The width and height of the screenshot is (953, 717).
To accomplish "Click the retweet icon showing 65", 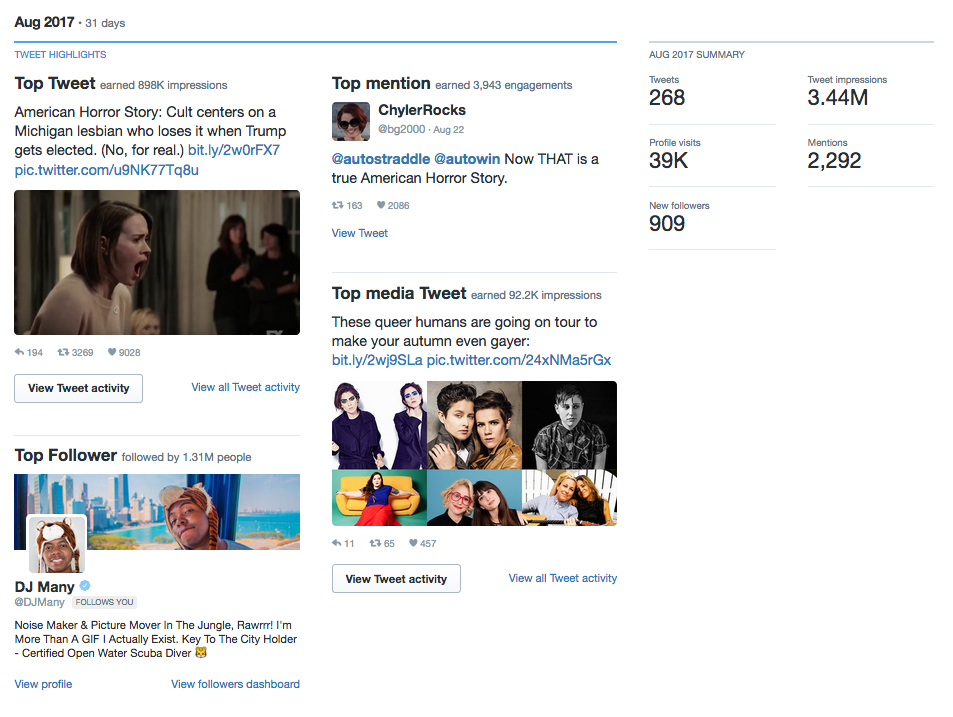I will click(x=376, y=543).
